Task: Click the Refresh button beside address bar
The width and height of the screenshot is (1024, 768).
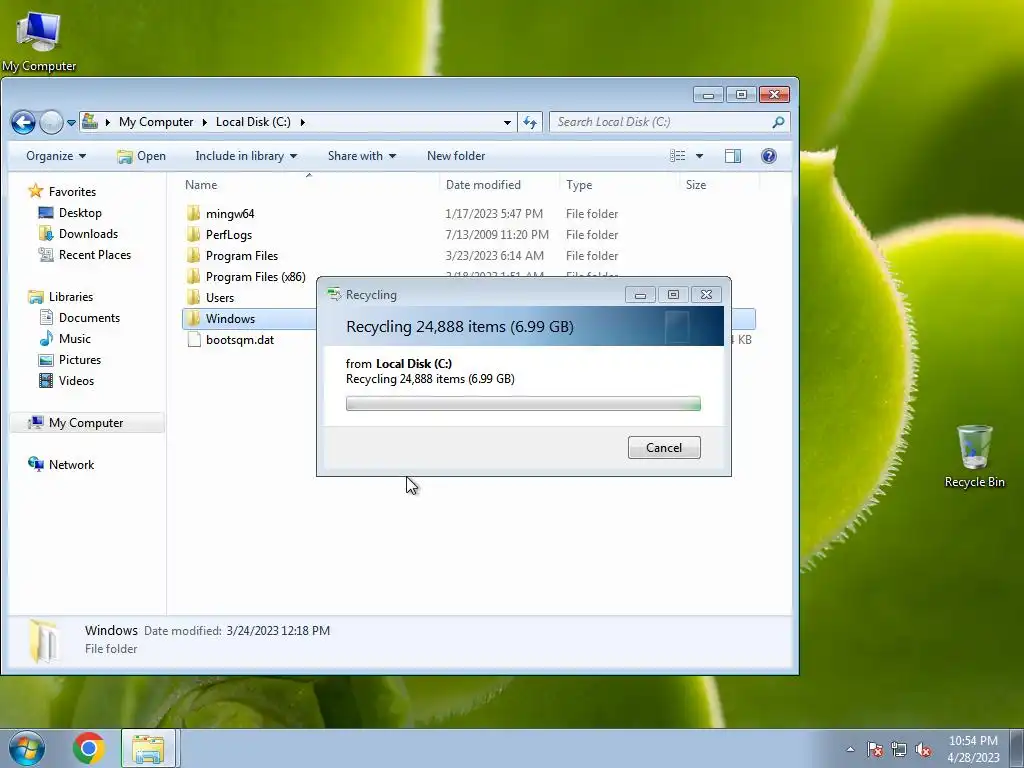Action: [x=530, y=122]
